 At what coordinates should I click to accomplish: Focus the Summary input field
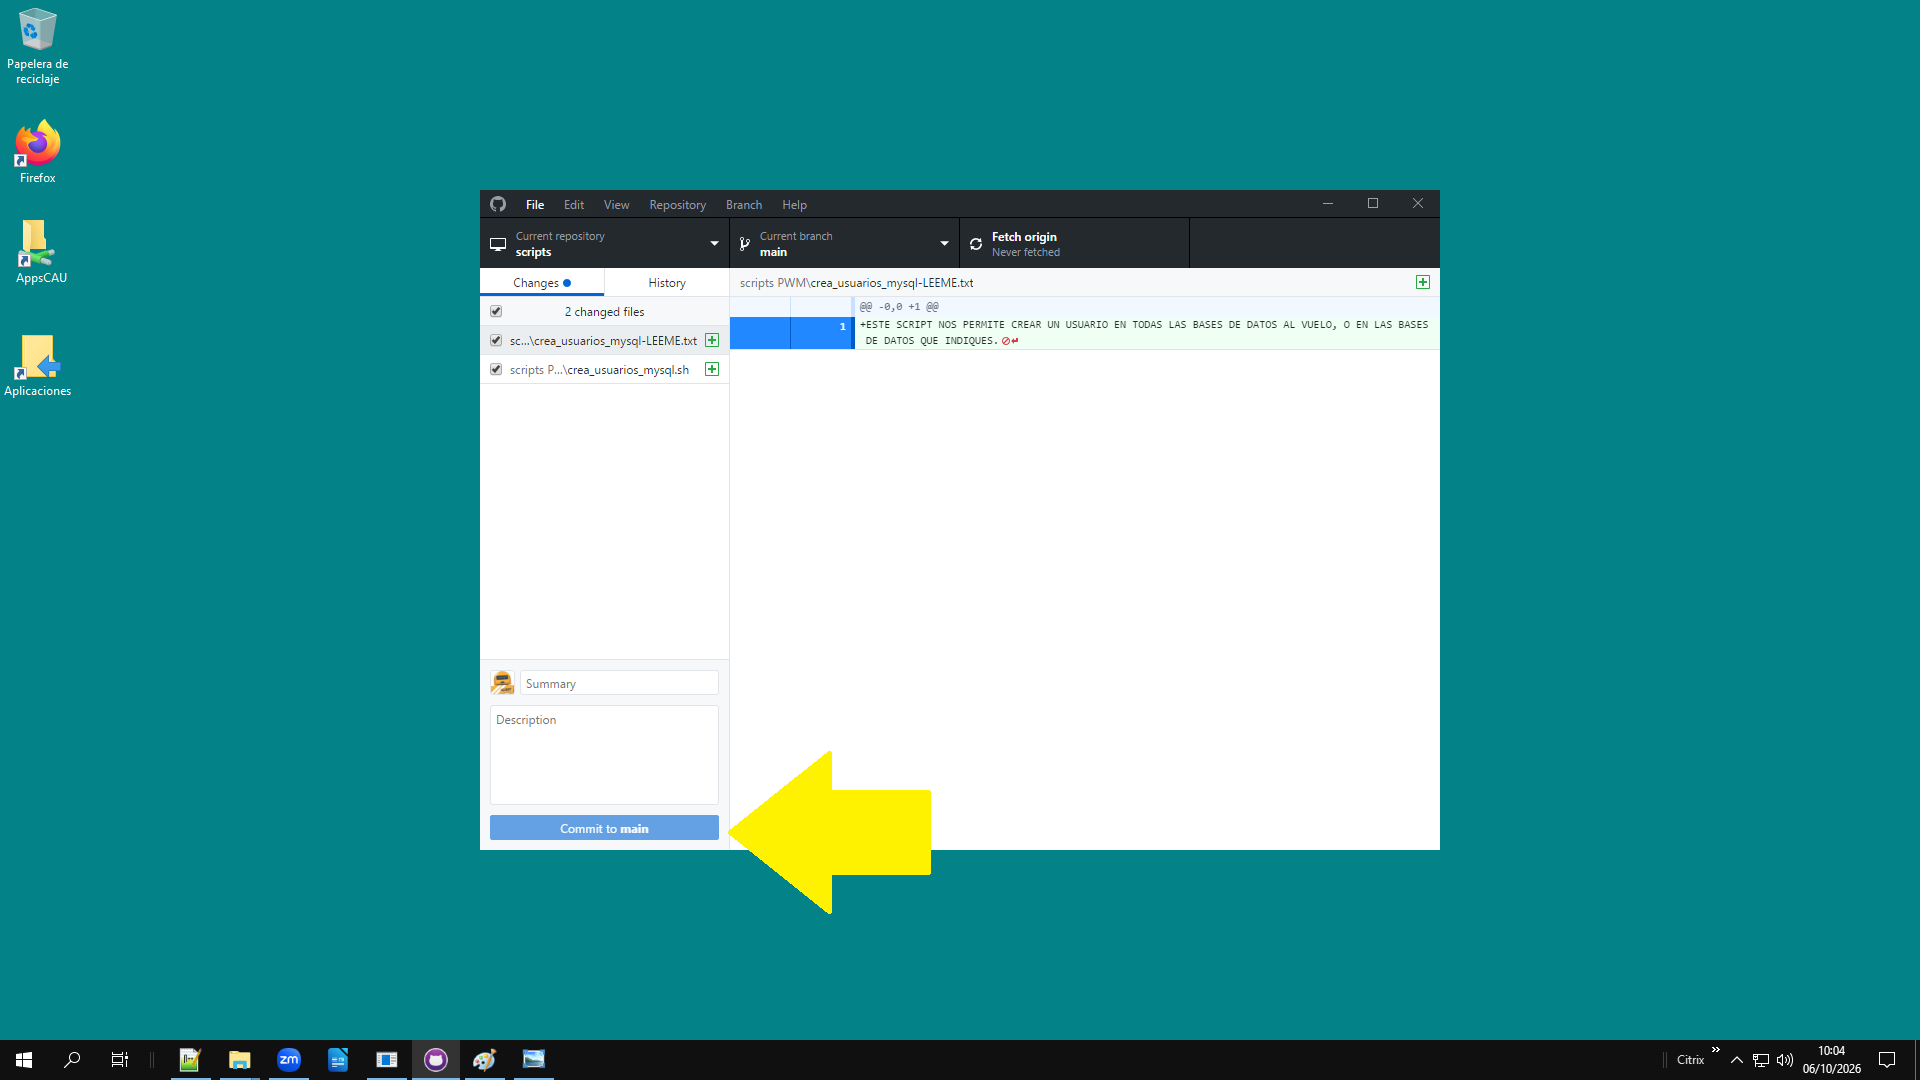(619, 683)
